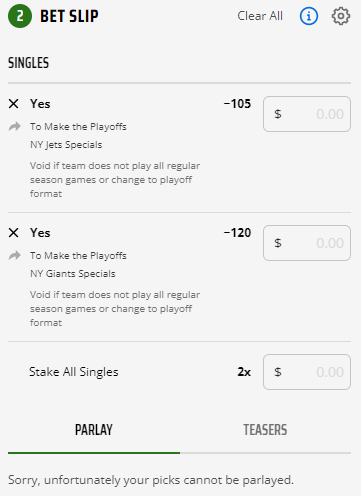
Task: Click the -120 odds value
Action: (237, 233)
